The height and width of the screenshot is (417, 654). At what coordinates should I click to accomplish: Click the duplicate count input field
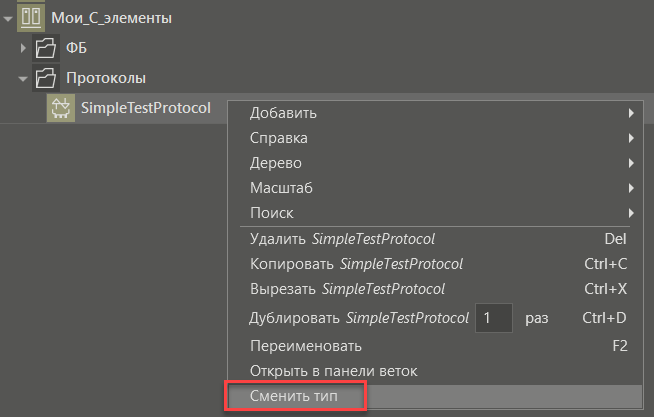pyautogui.click(x=494, y=318)
